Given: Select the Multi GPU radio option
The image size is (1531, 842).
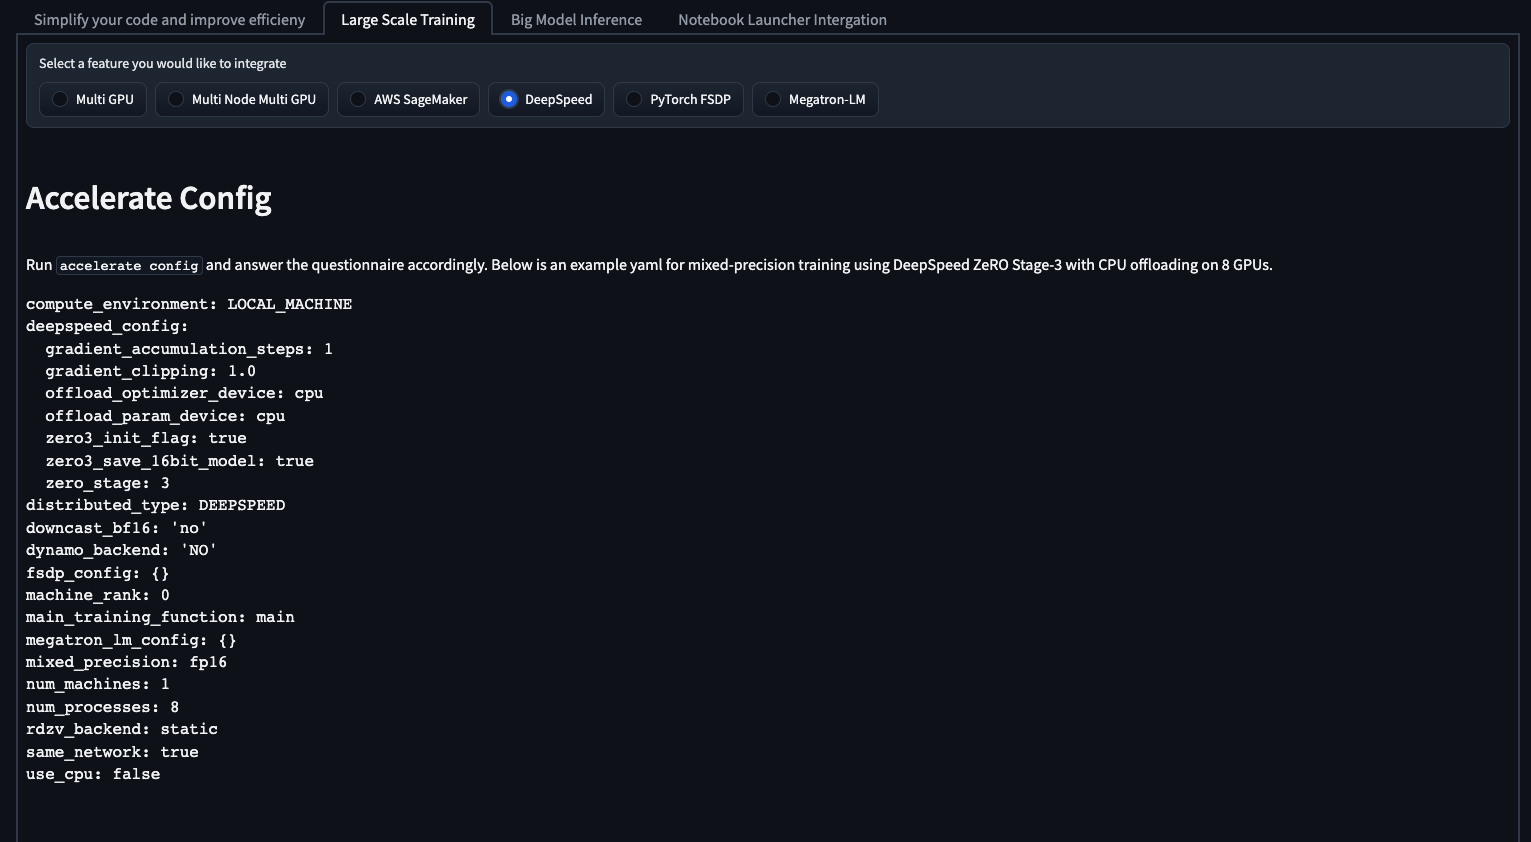Looking at the screenshot, I should click(x=61, y=100).
